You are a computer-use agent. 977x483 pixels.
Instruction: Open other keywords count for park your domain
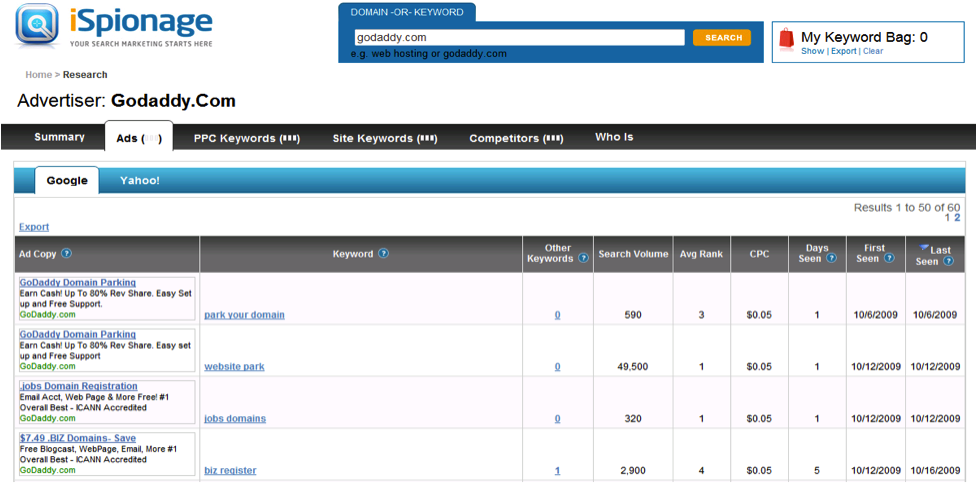click(x=558, y=315)
